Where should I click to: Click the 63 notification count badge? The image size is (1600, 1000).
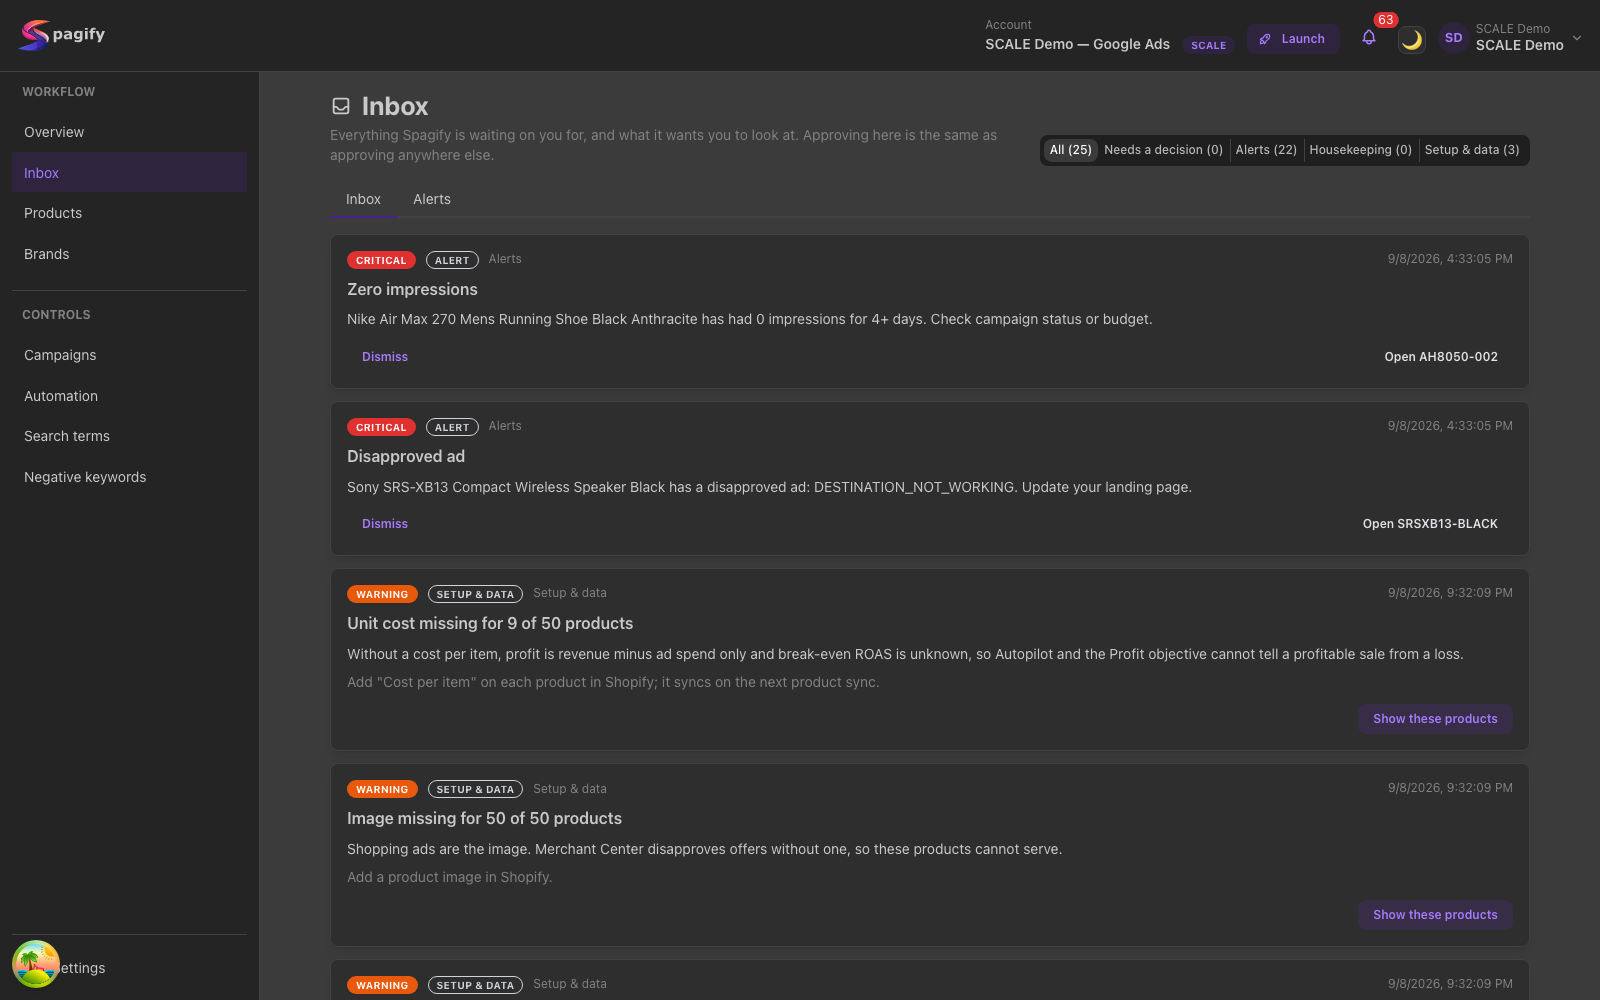pyautogui.click(x=1385, y=20)
